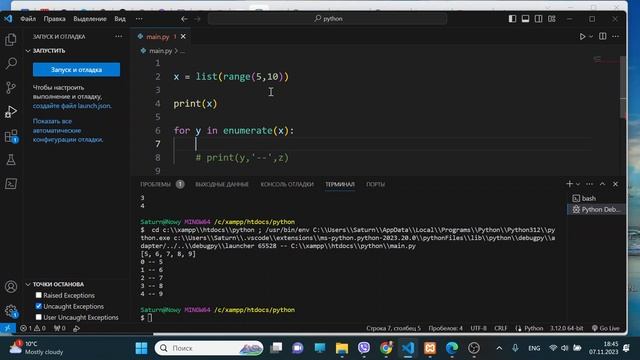Open Google Chrome from taskbar

click(x=386, y=348)
